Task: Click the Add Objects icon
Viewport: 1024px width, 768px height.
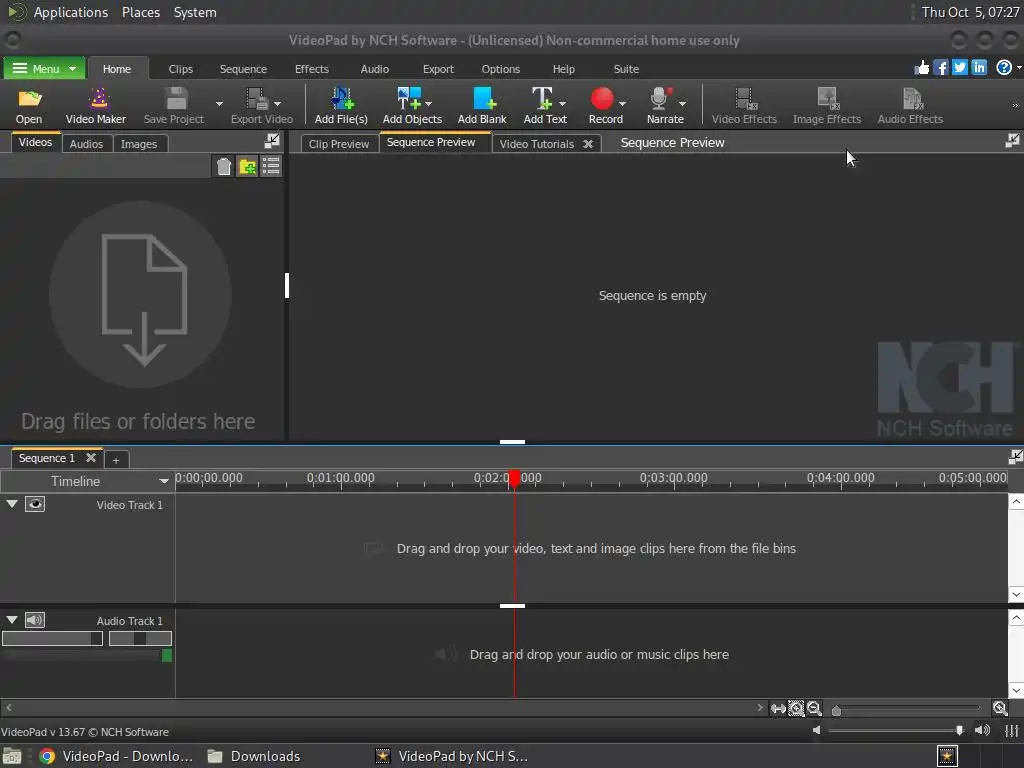Action: [x=409, y=99]
